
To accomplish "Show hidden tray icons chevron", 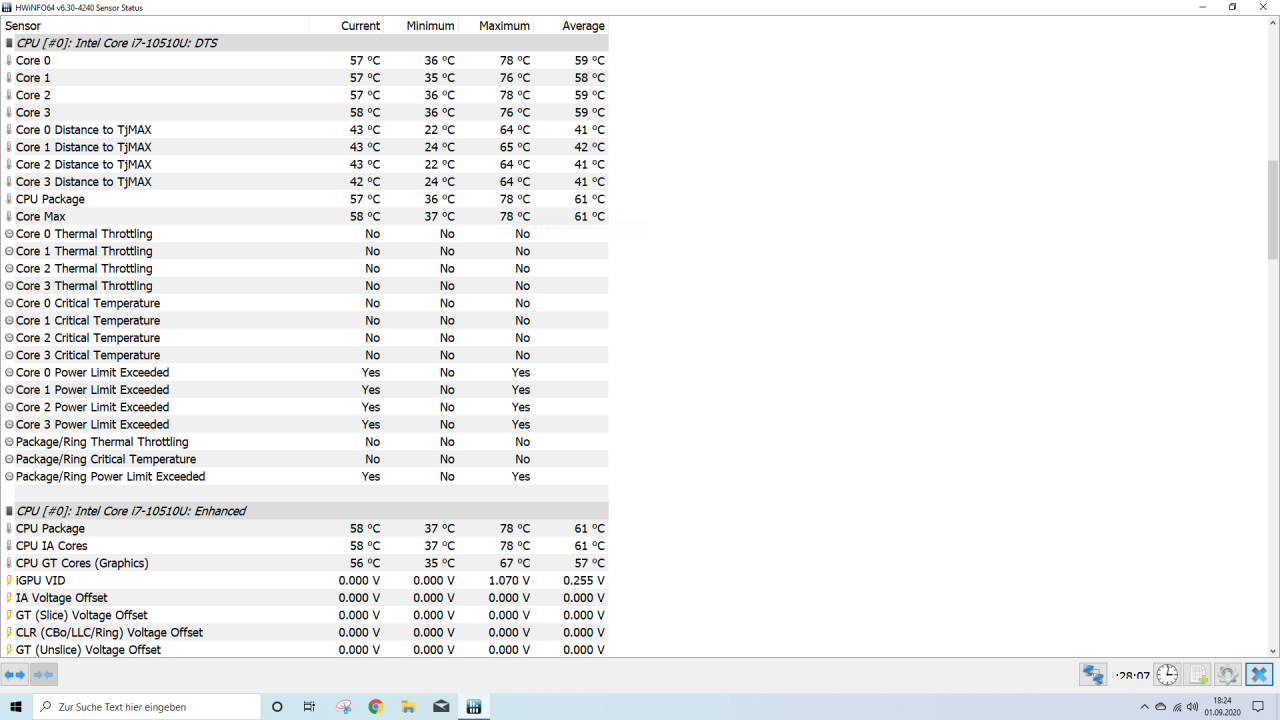I will tap(1144, 707).
